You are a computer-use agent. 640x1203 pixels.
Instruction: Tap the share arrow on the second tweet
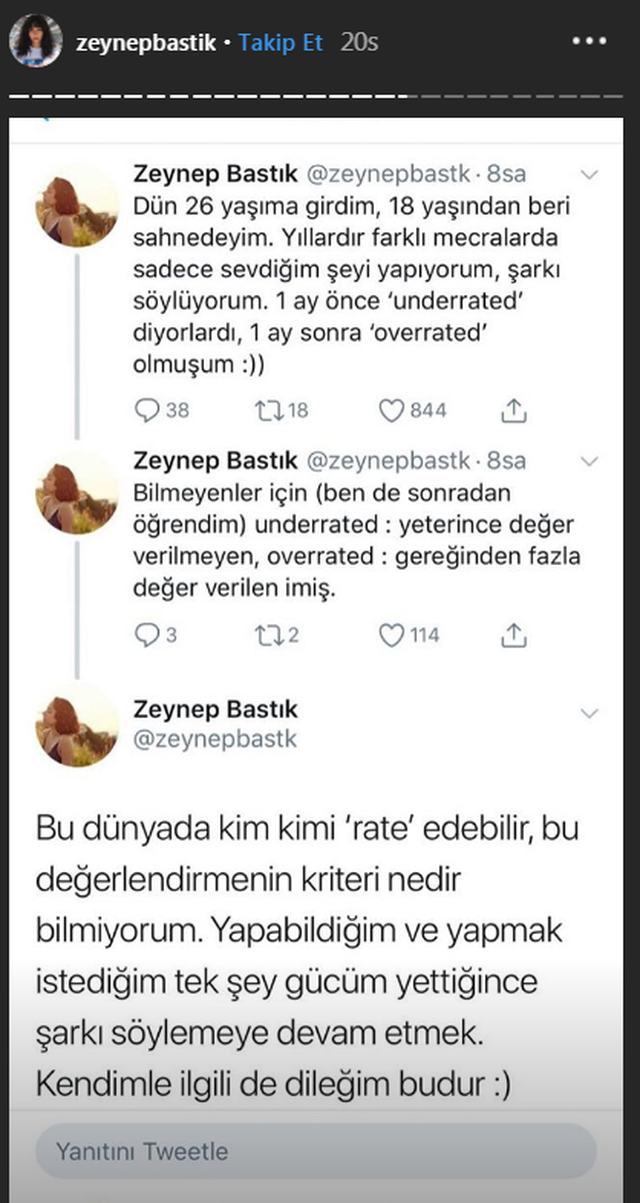point(515,633)
